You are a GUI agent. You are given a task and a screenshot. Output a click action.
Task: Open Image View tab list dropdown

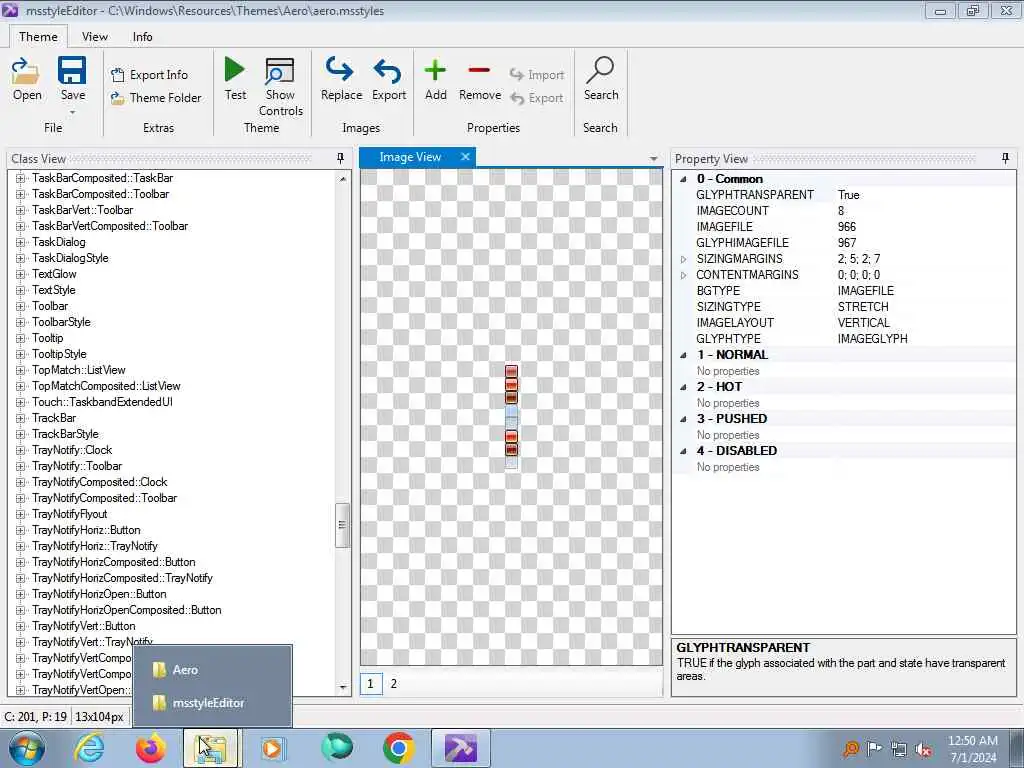653,159
